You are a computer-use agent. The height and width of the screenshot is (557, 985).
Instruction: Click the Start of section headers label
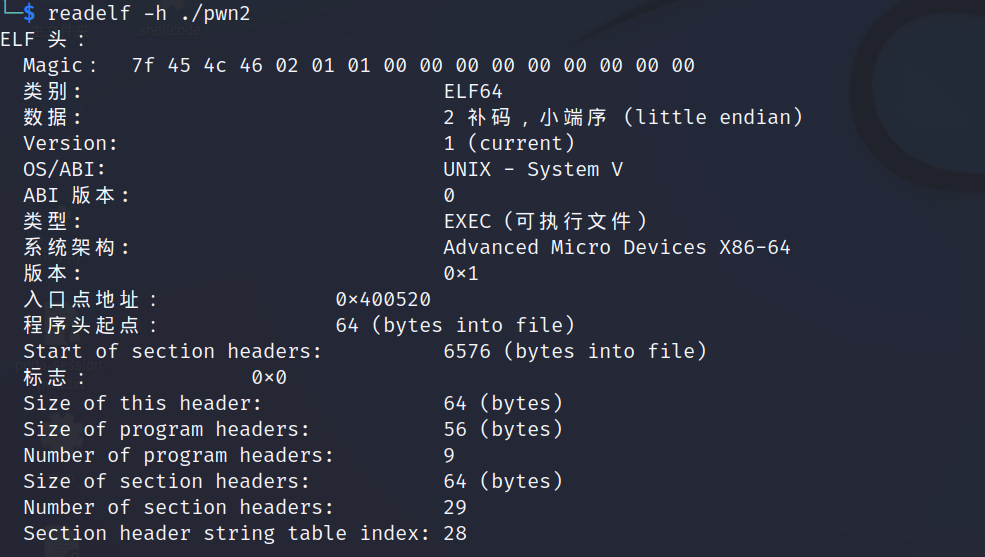pyautogui.click(x=172, y=351)
